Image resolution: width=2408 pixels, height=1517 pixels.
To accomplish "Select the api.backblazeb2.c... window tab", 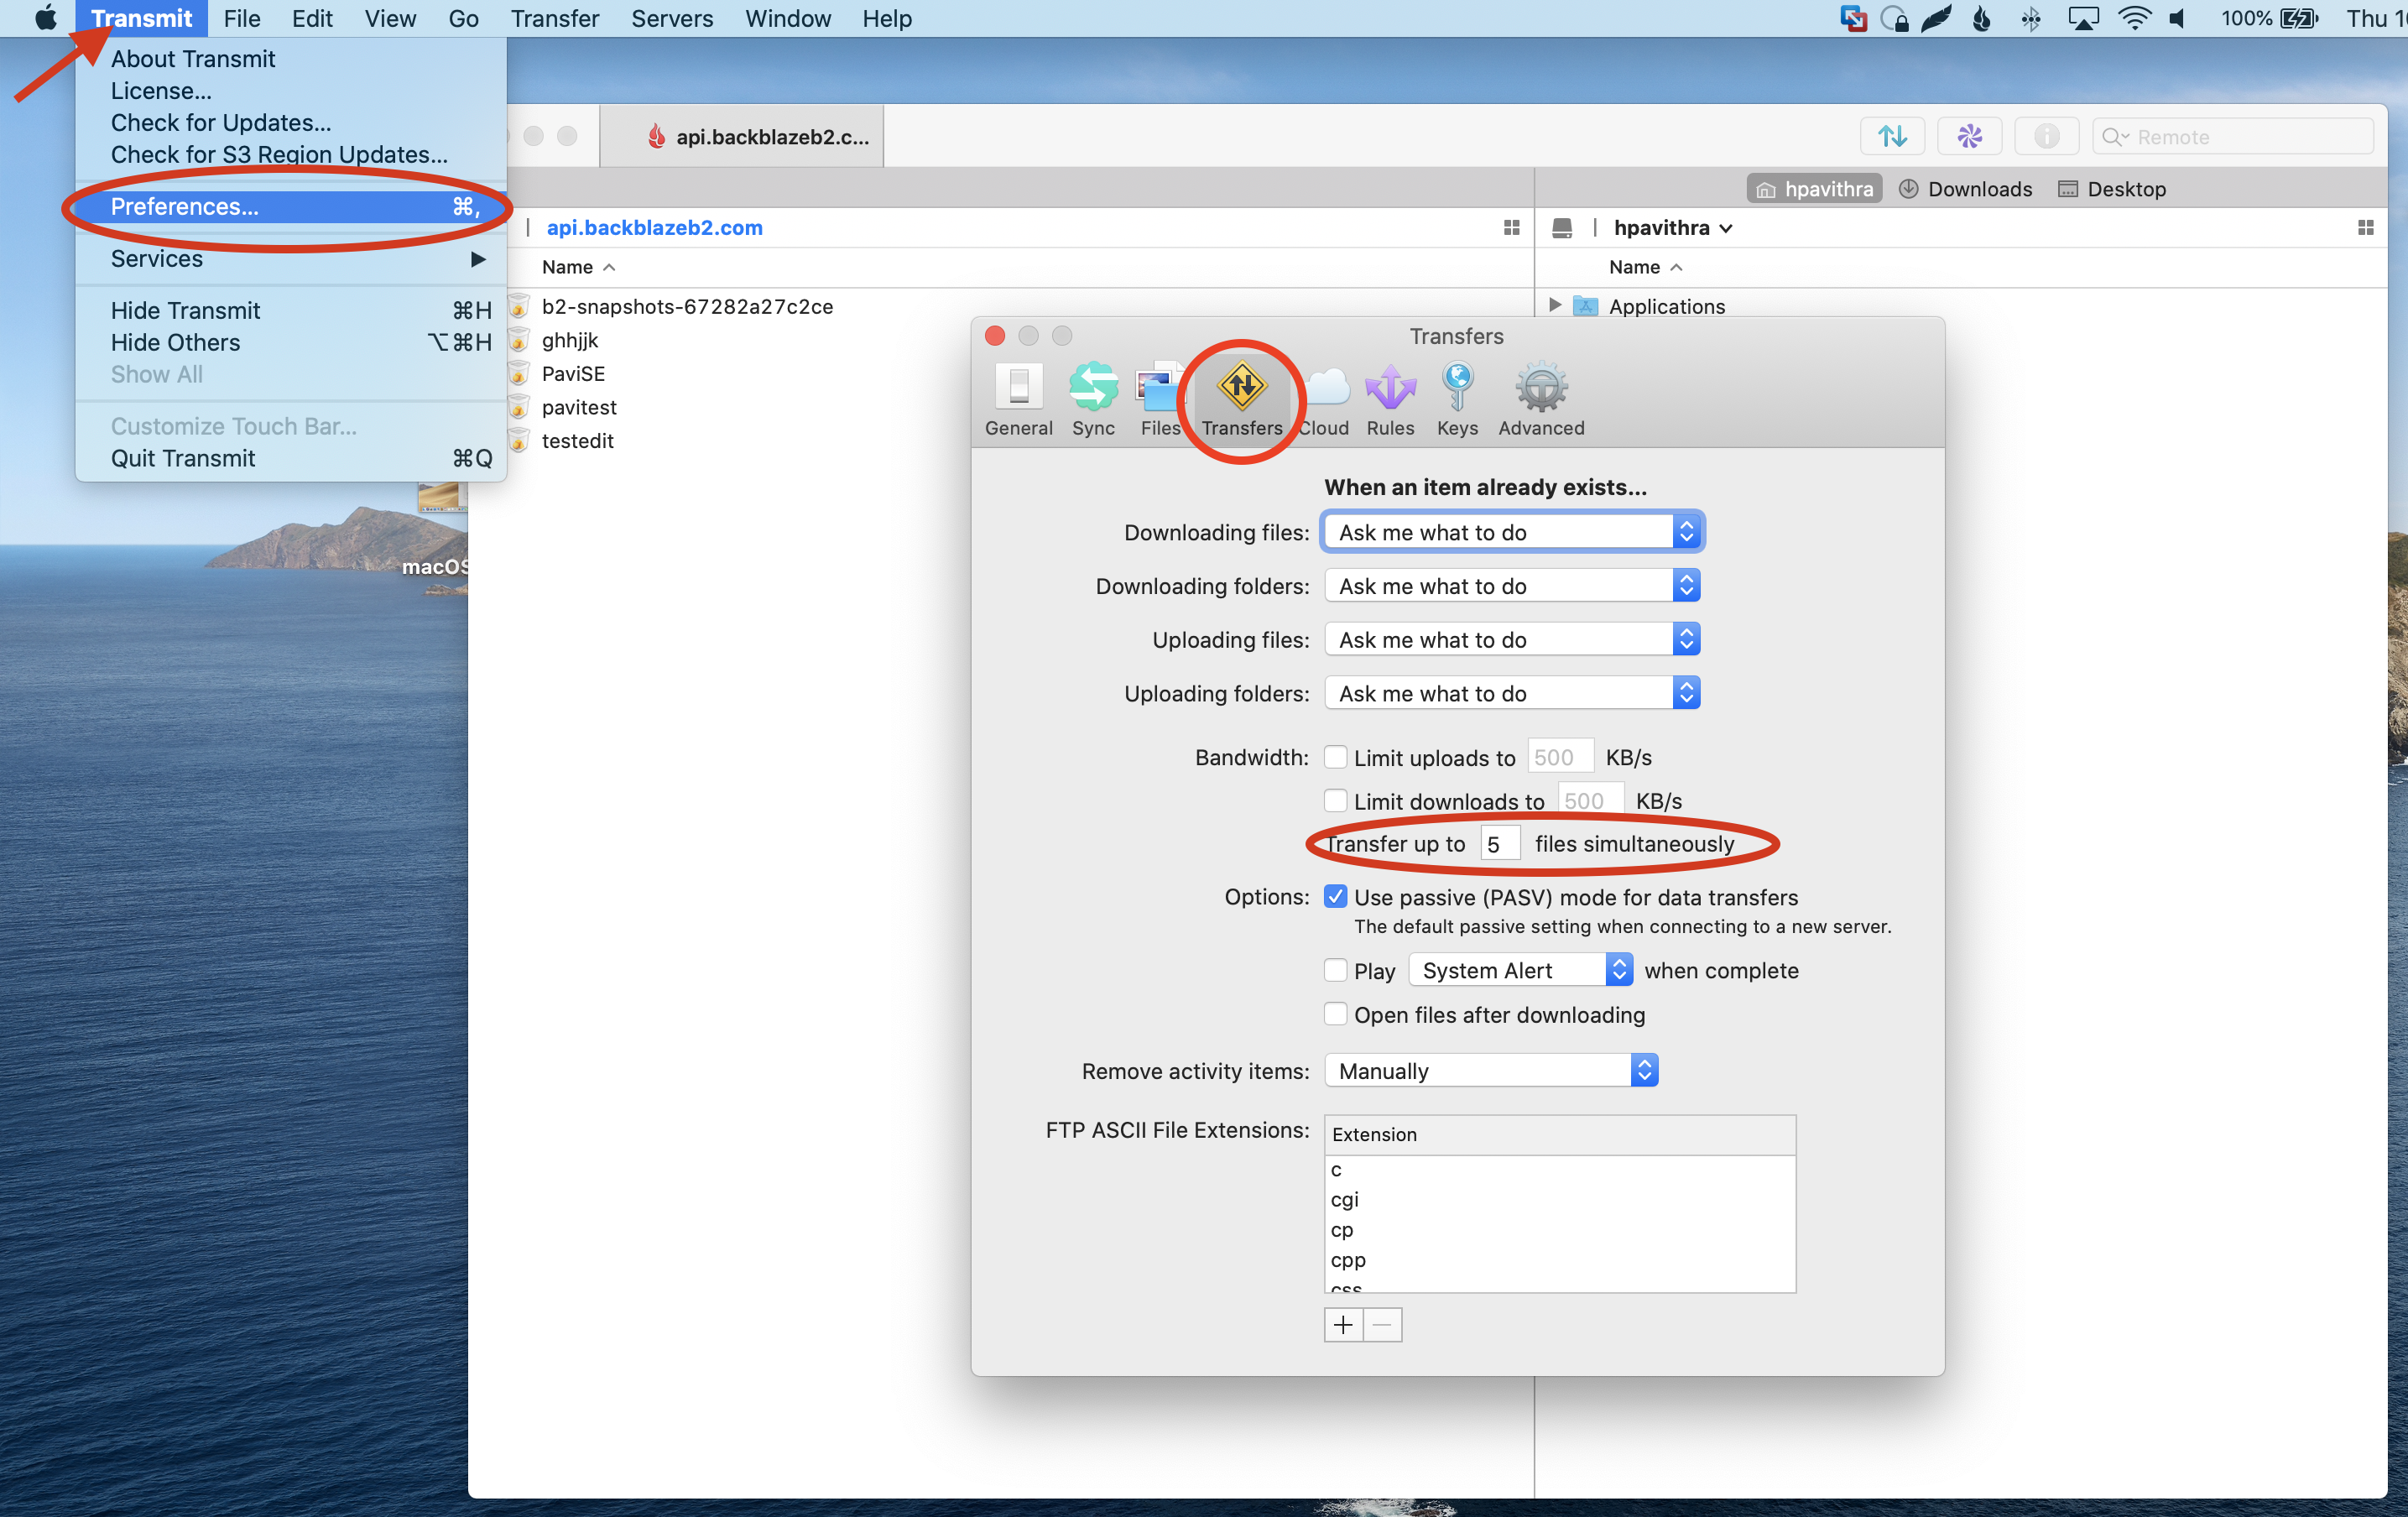I will tap(742, 136).
